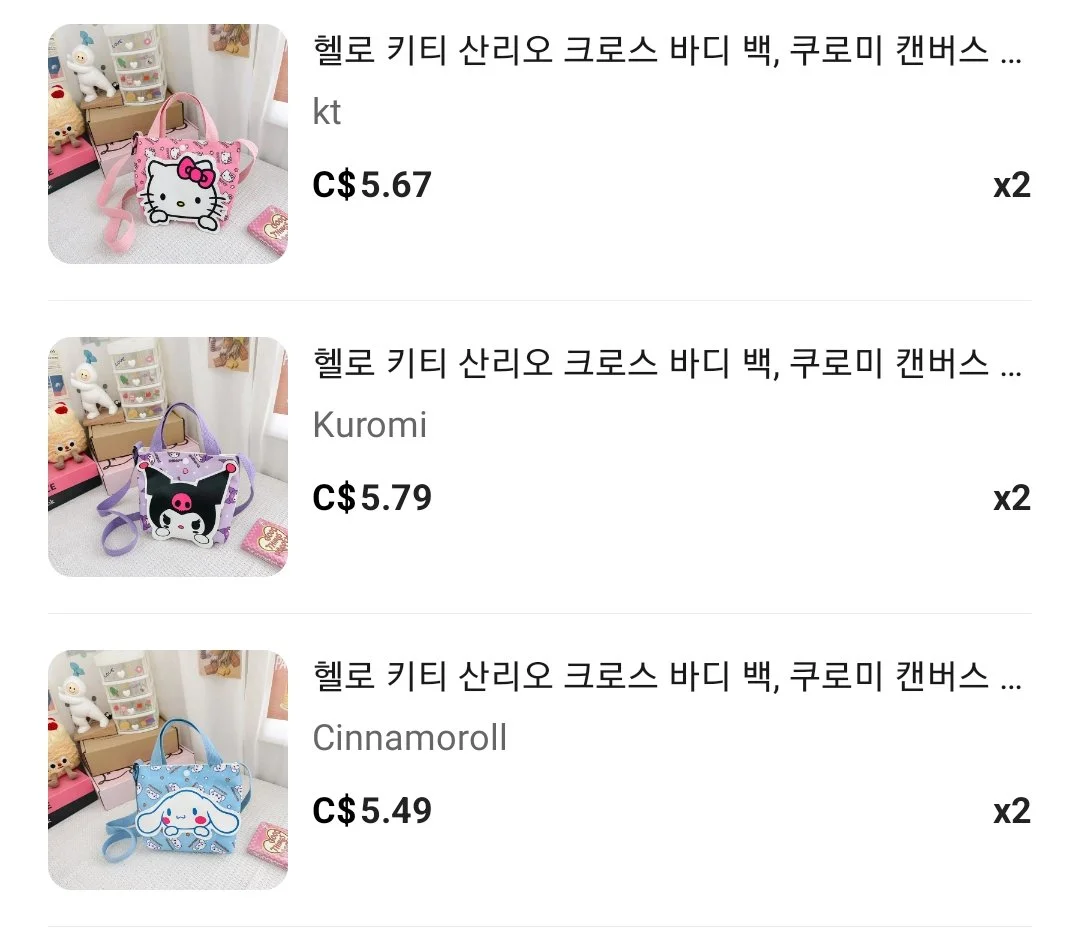Open the product title above Cinnamoroll variant

click(x=667, y=675)
